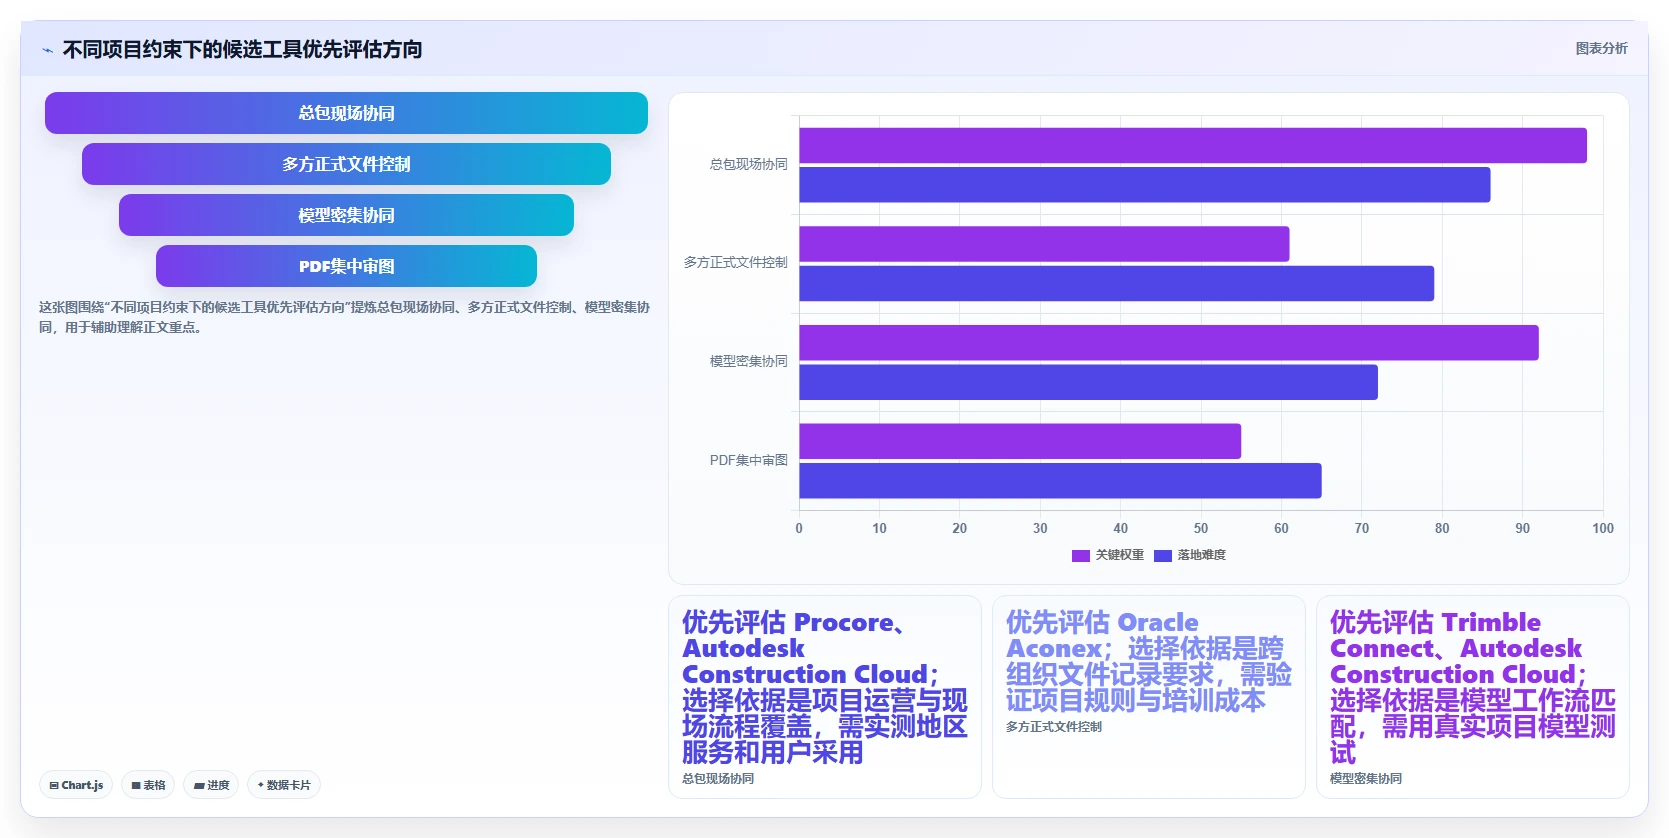
Task: Click 模型密集协同 purple 关键权重 bar
Action: [x=1169, y=343]
